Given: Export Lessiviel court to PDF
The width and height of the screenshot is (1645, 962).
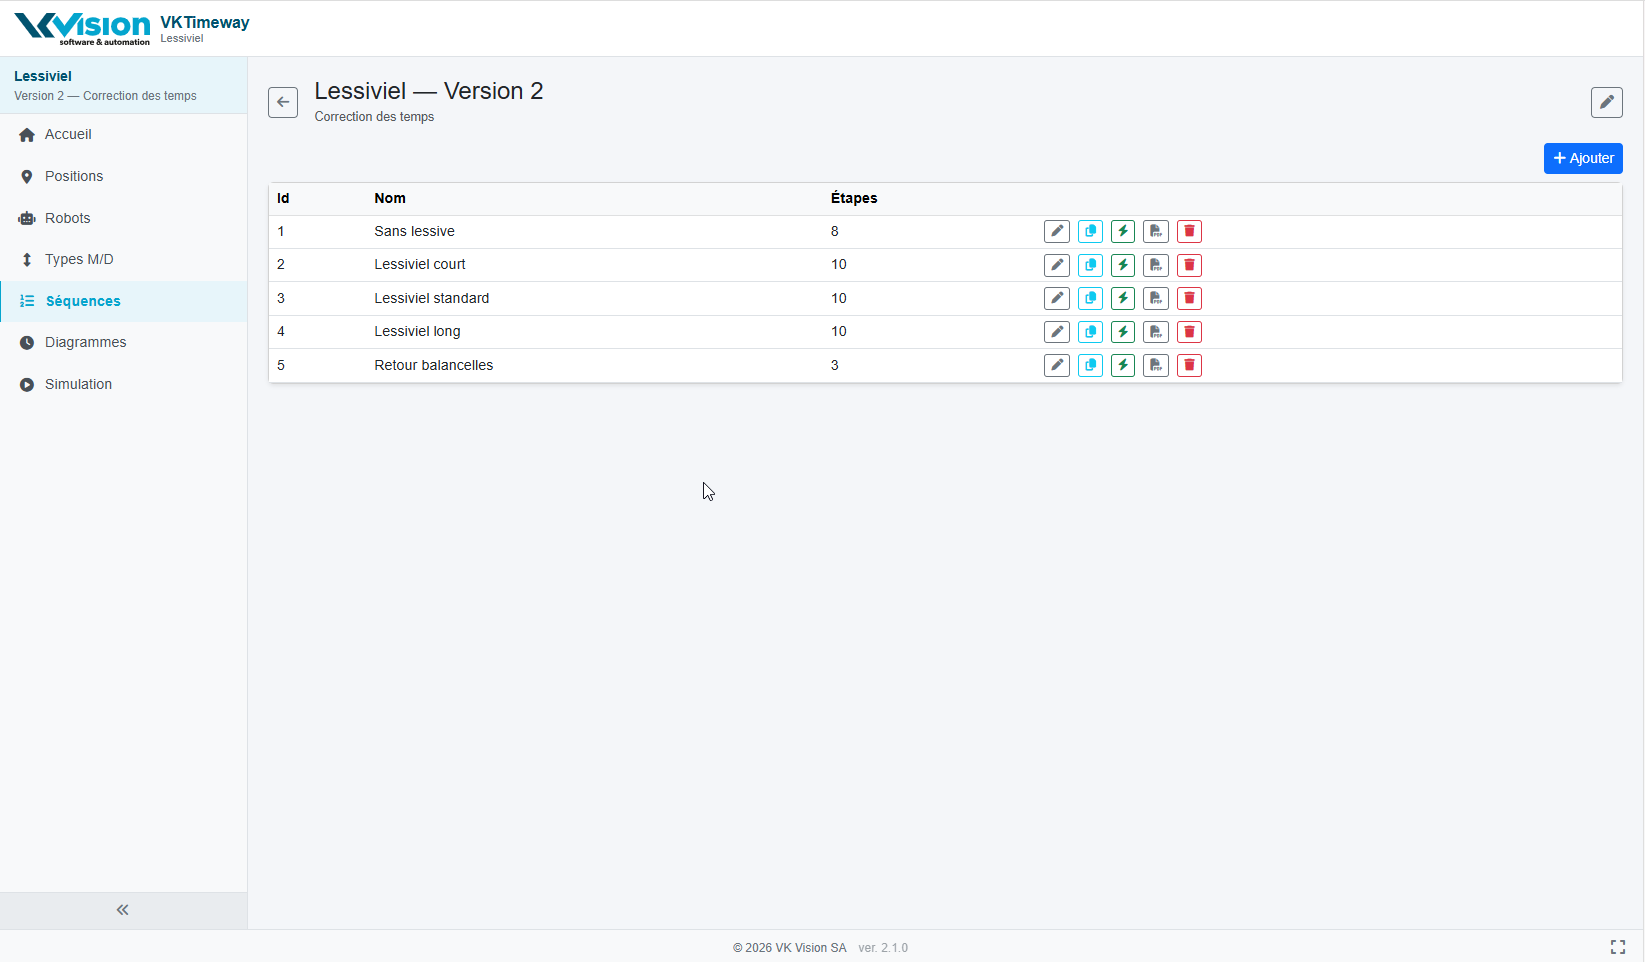Looking at the screenshot, I should pyautogui.click(x=1156, y=265).
